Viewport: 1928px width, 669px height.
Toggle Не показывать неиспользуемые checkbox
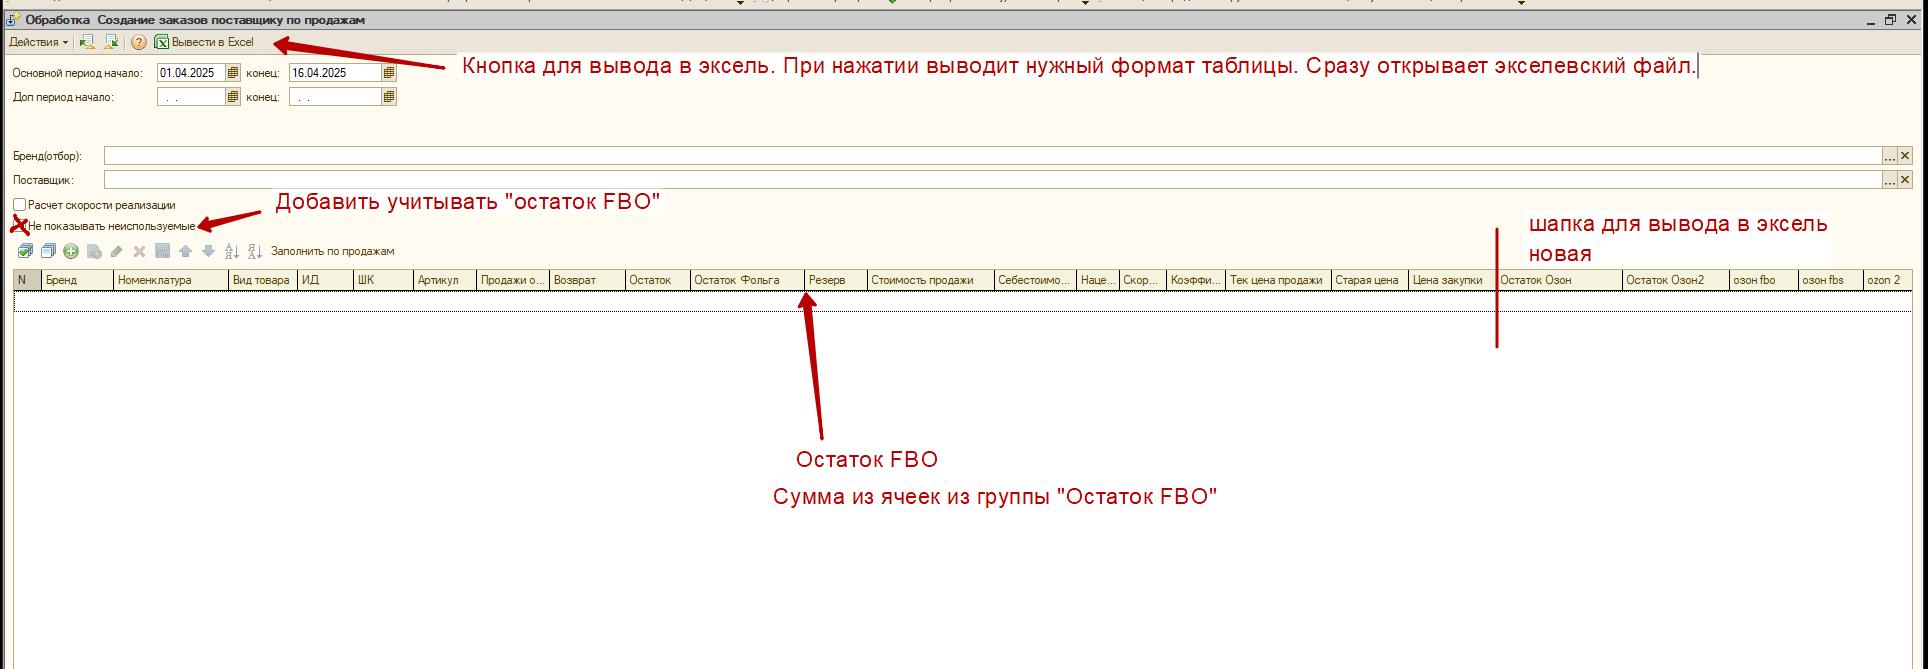click(20, 226)
